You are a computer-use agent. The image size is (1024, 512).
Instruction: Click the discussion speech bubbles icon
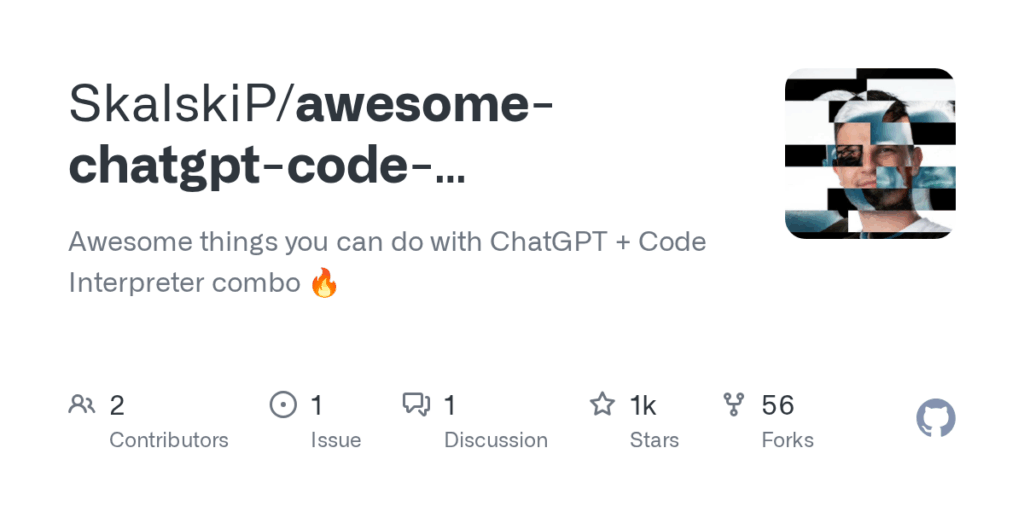click(x=416, y=405)
